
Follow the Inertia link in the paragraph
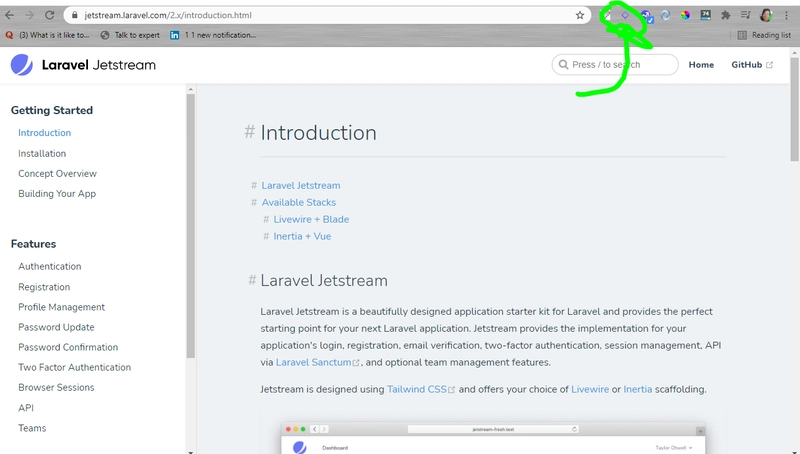638,389
